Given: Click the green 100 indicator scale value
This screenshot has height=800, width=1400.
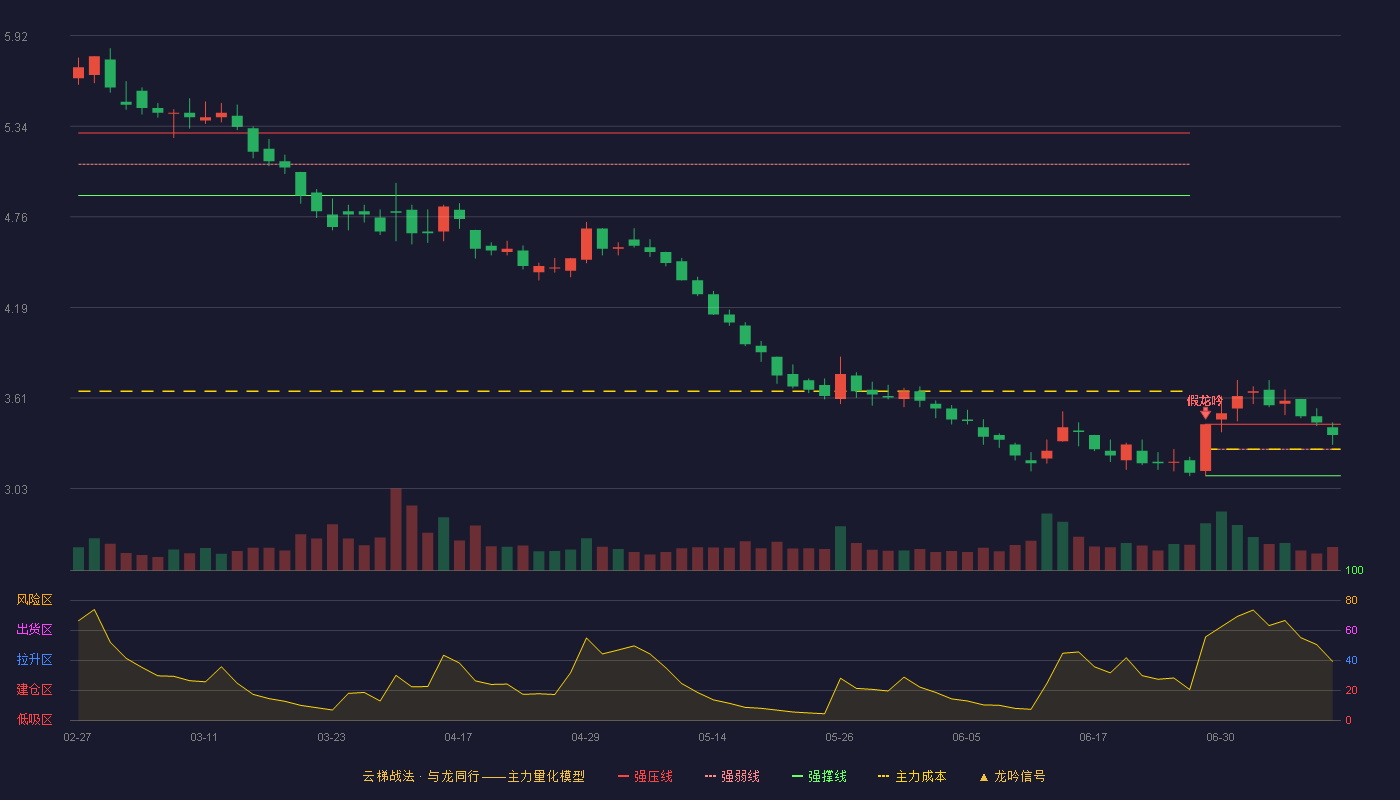Looking at the screenshot, I should [1354, 571].
